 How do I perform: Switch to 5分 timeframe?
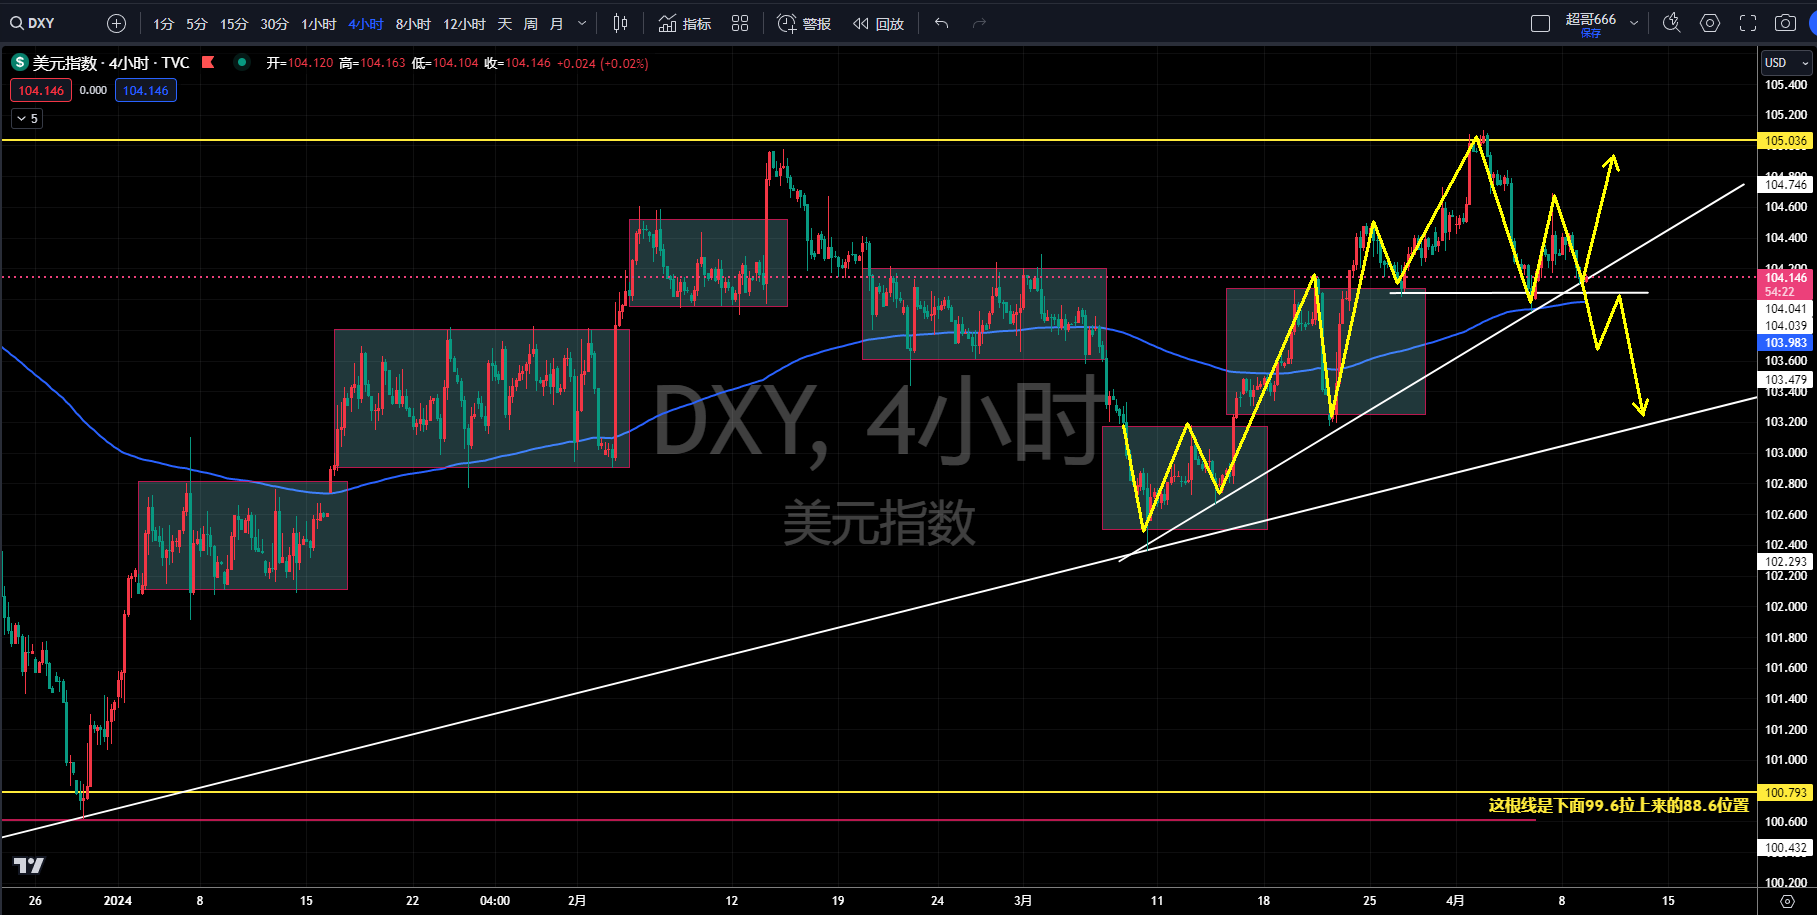point(197,23)
